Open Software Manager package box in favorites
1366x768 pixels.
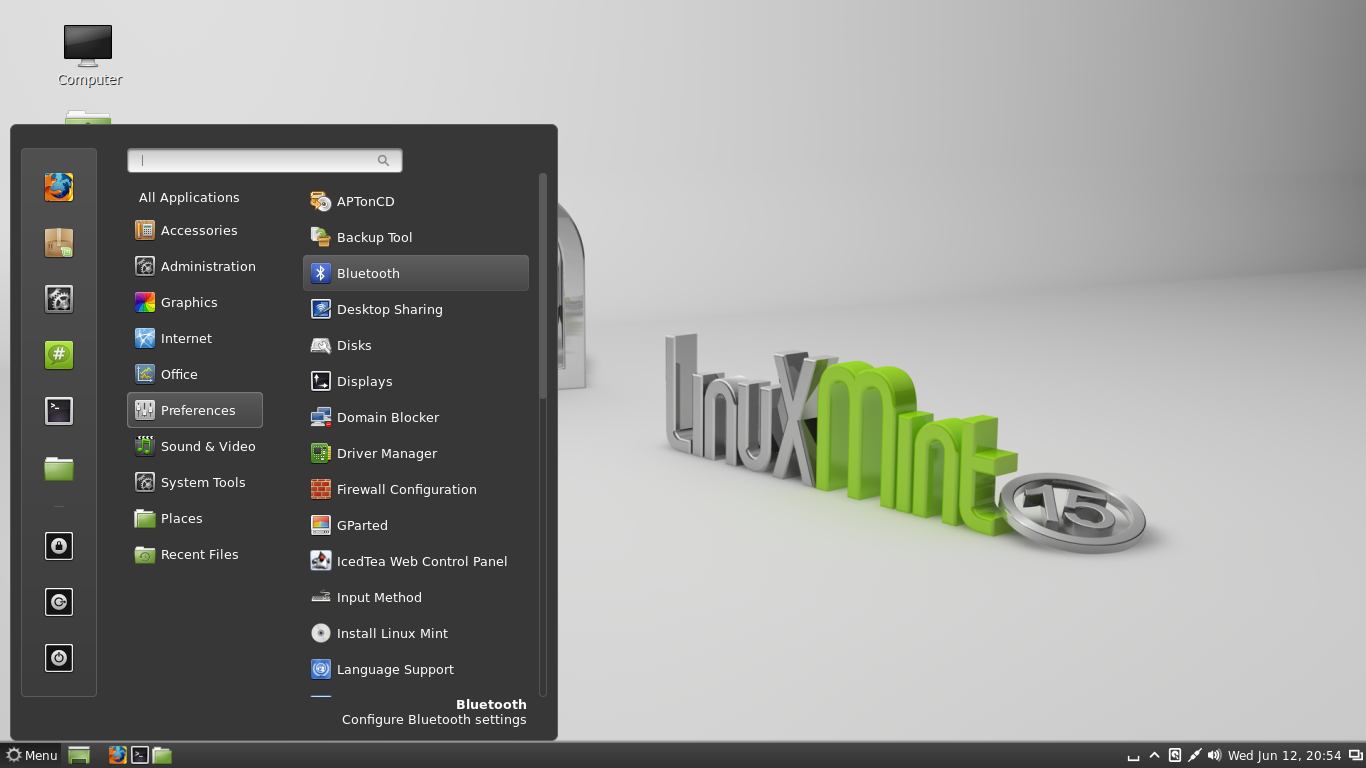59,243
